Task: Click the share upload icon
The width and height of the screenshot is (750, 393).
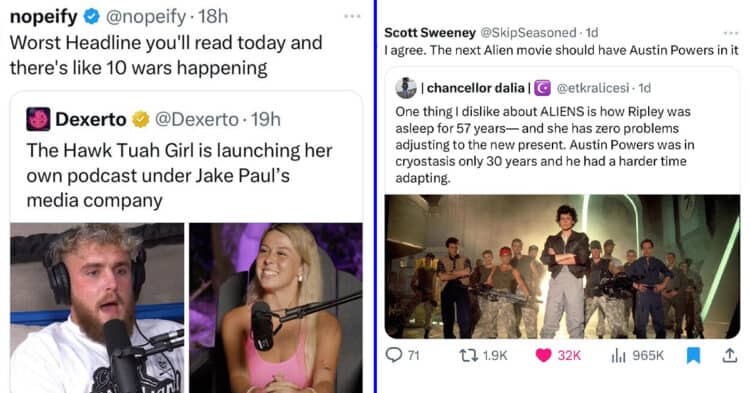Action: point(729,355)
